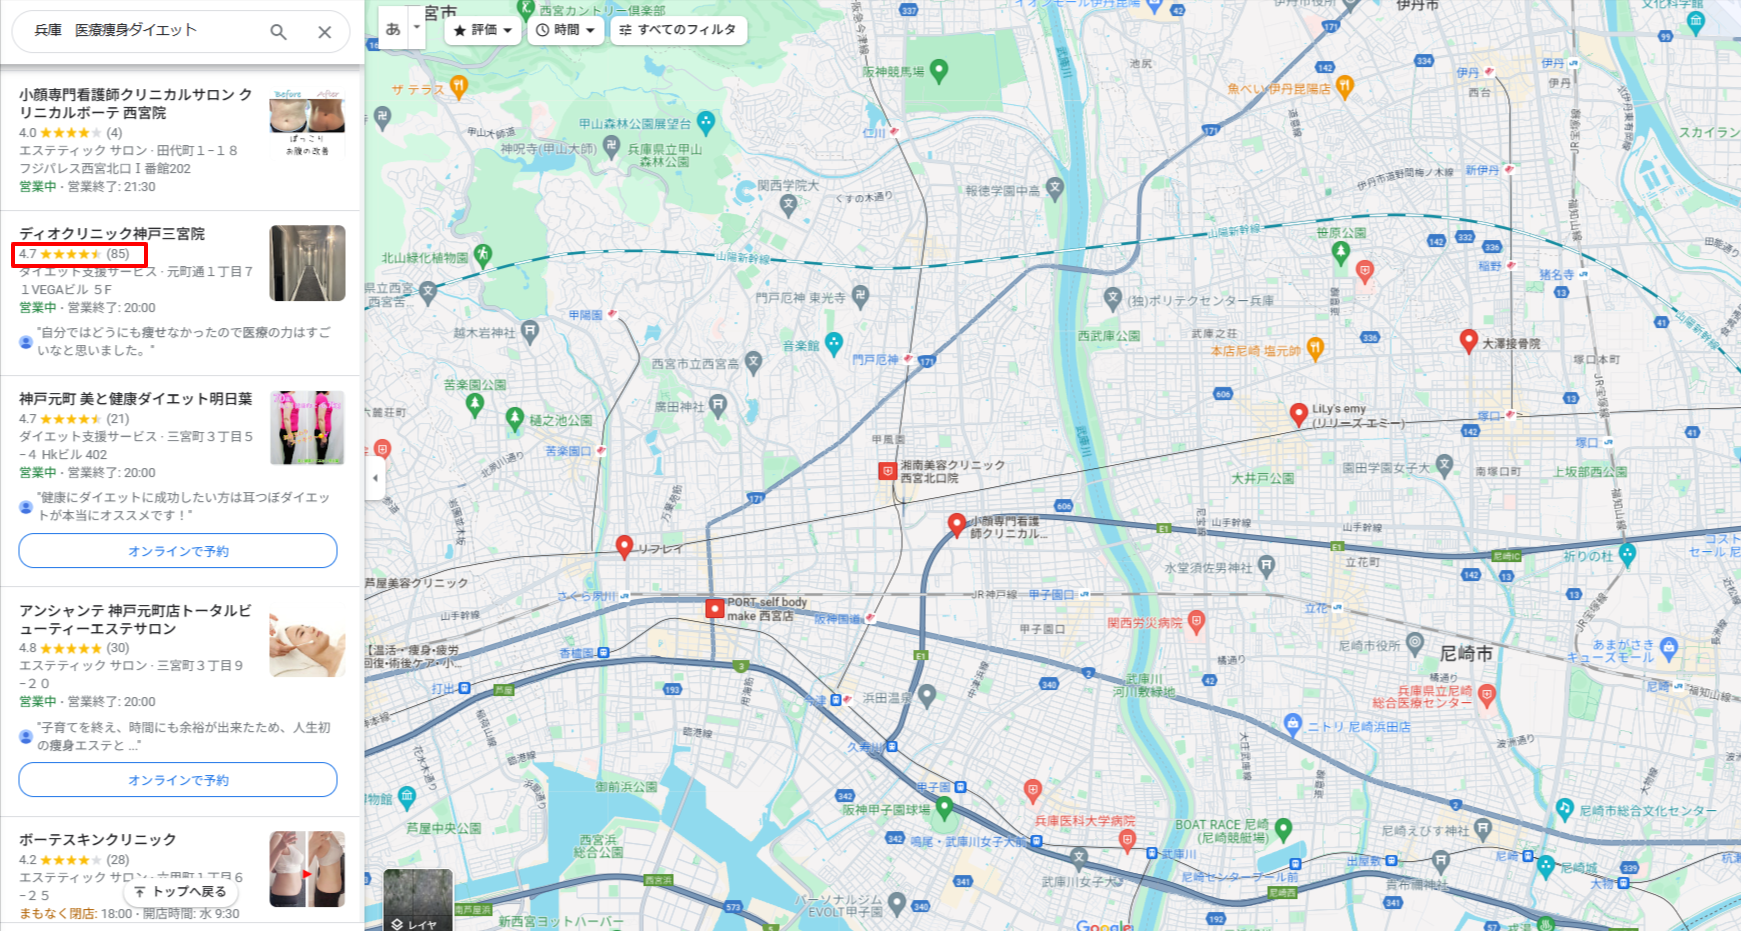Screen dimensions: 1741x931
Task: Click ザ テラス restaurant icon
Action: (458, 86)
